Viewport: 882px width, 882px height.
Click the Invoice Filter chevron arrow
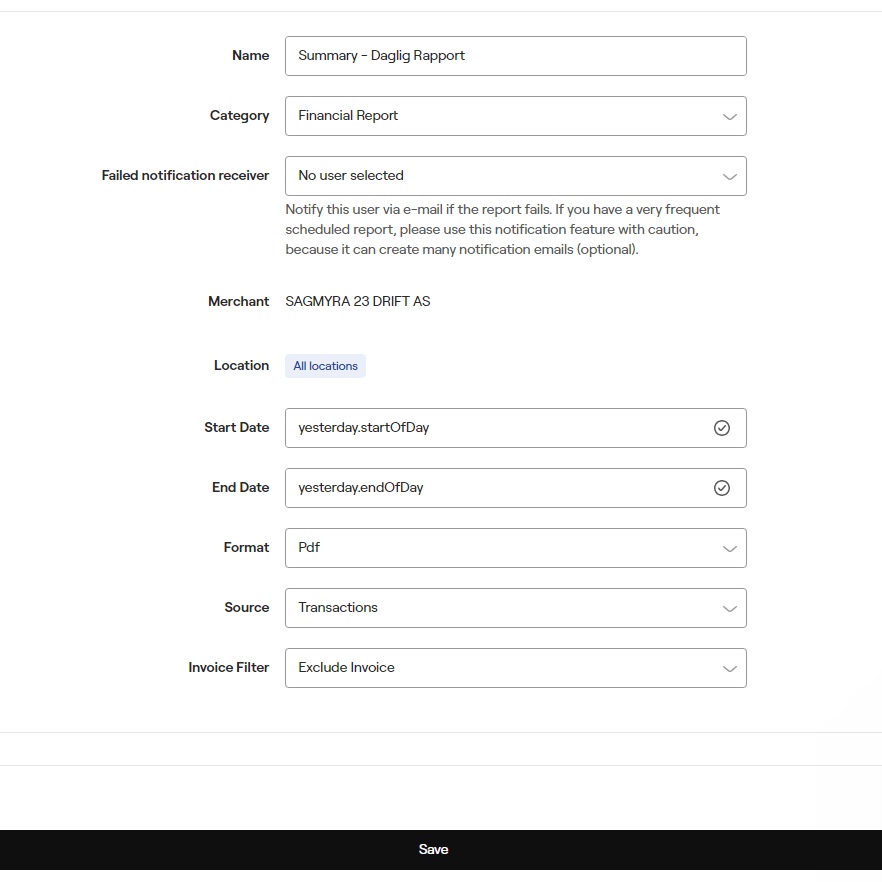(729, 669)
